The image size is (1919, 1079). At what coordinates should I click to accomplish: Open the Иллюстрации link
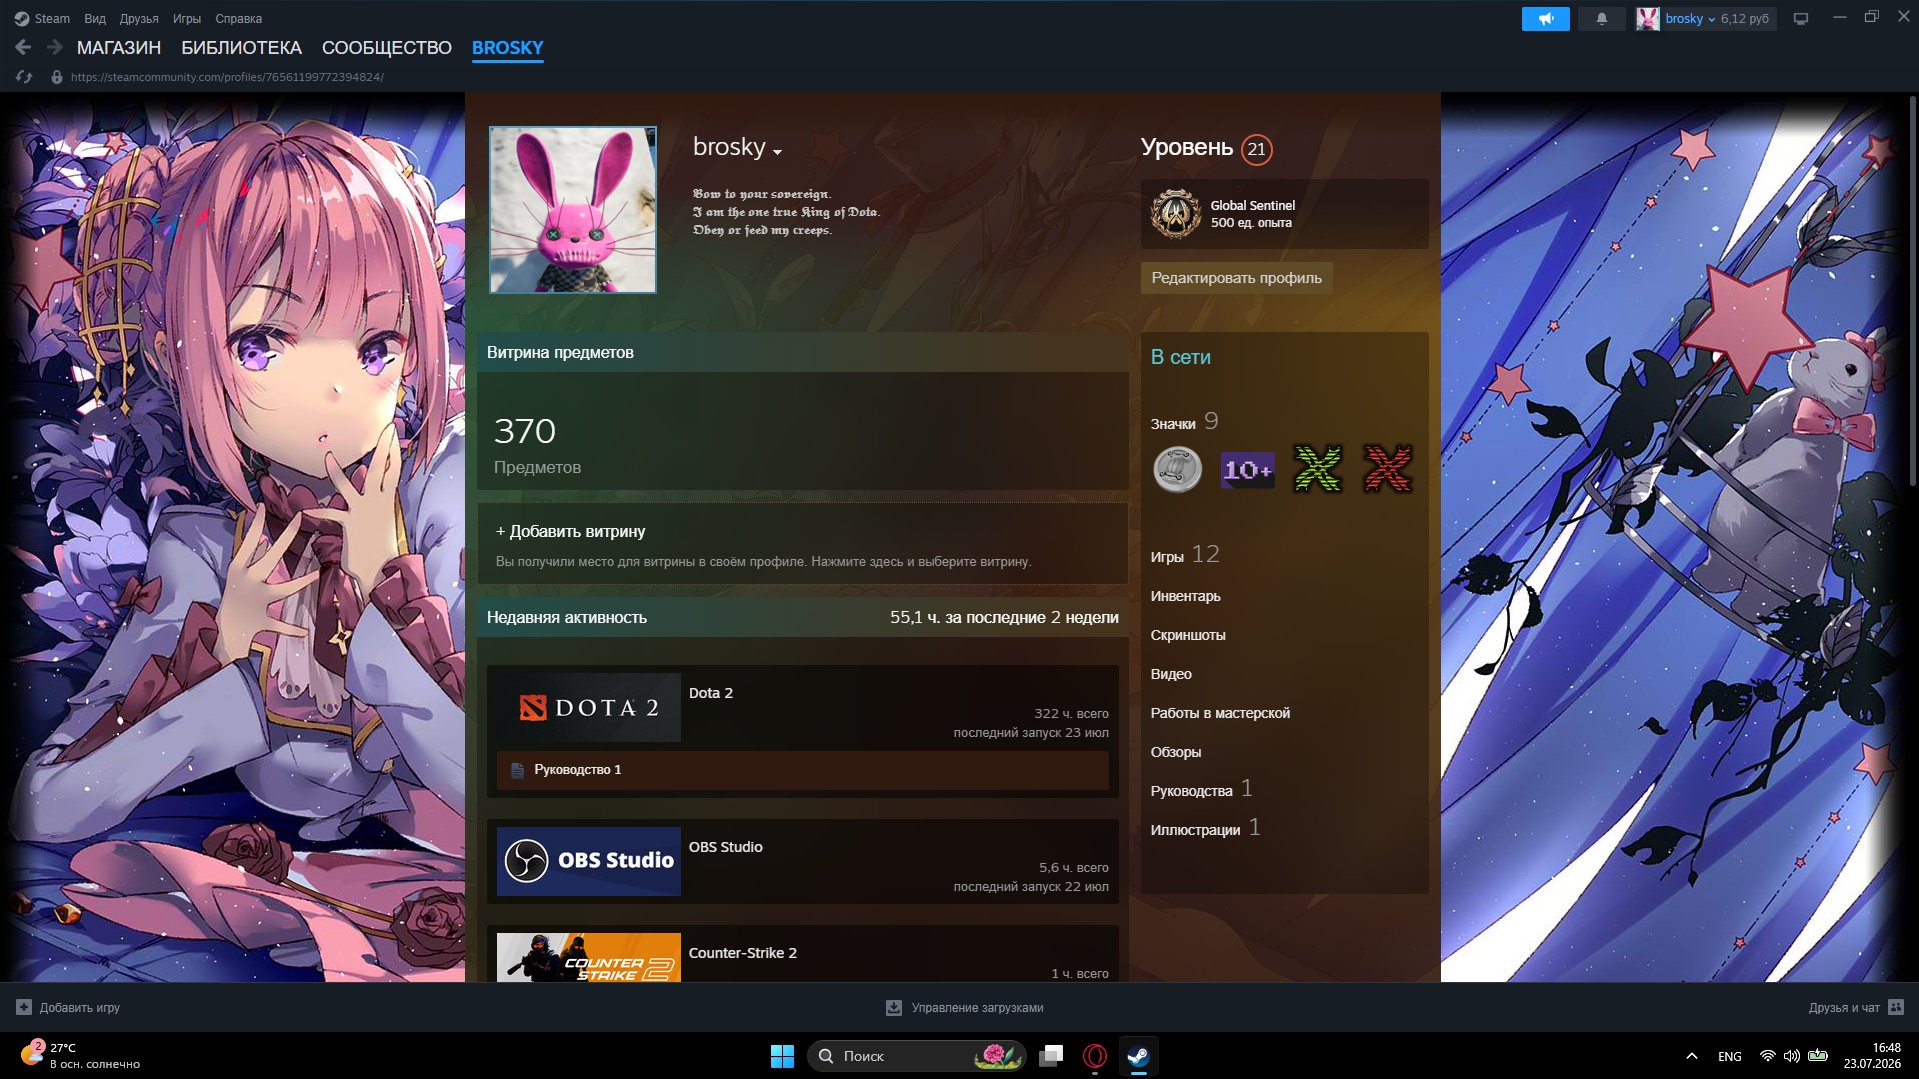[1195, 830]
